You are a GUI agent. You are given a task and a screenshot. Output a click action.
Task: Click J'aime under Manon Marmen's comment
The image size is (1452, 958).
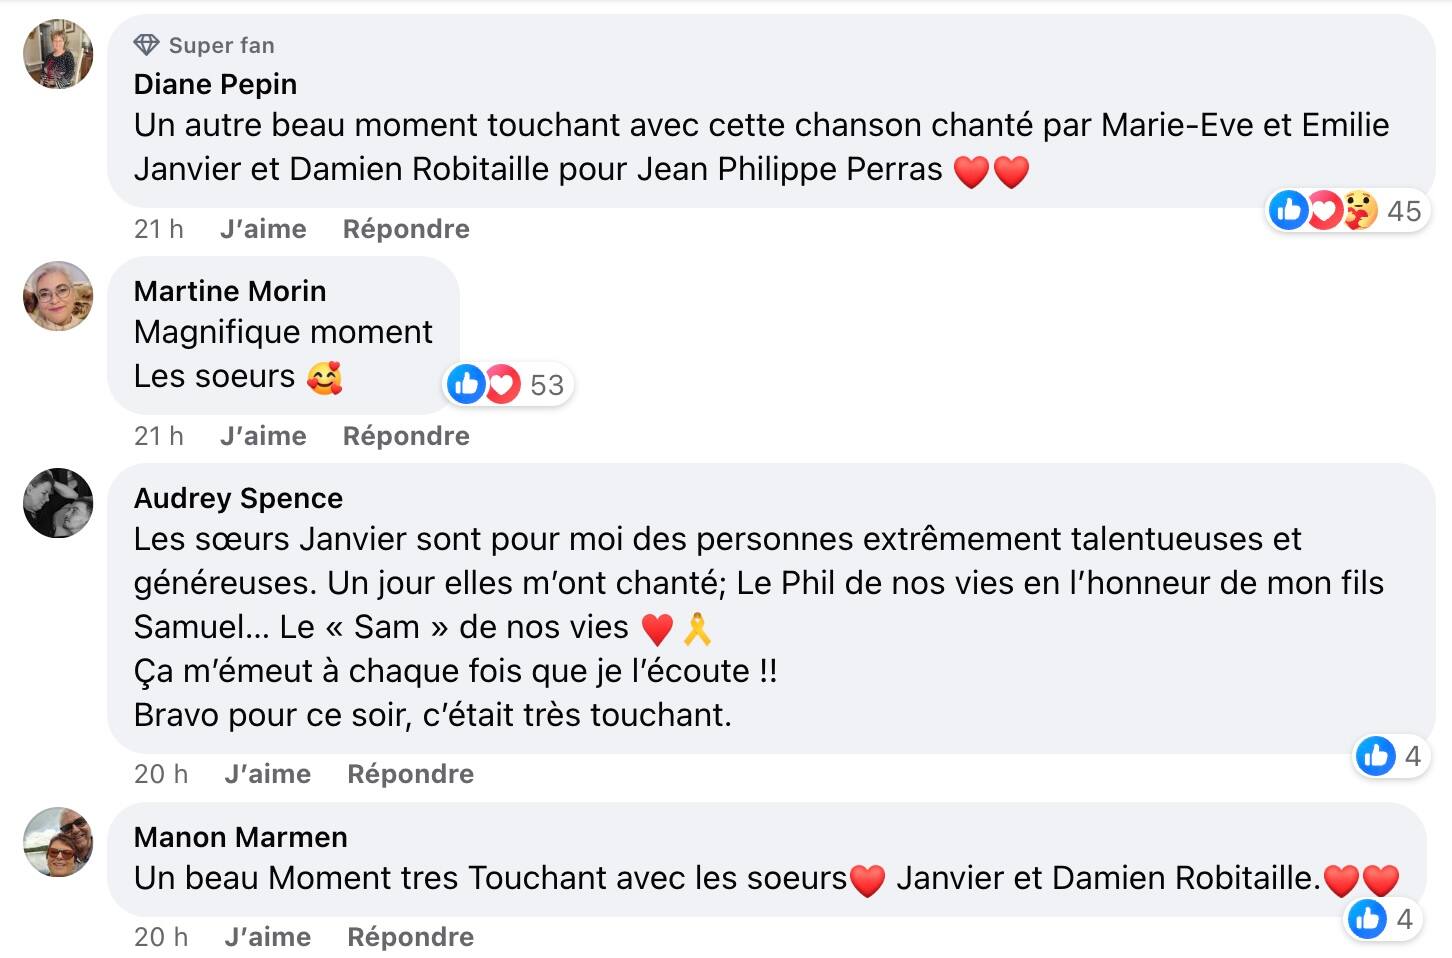click(x=267, y=937)
